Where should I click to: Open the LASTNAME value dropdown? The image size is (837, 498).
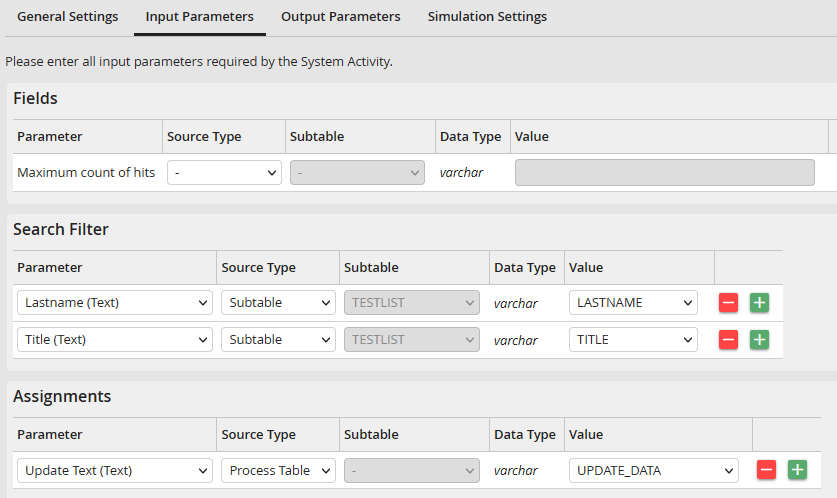click(633, 303)
